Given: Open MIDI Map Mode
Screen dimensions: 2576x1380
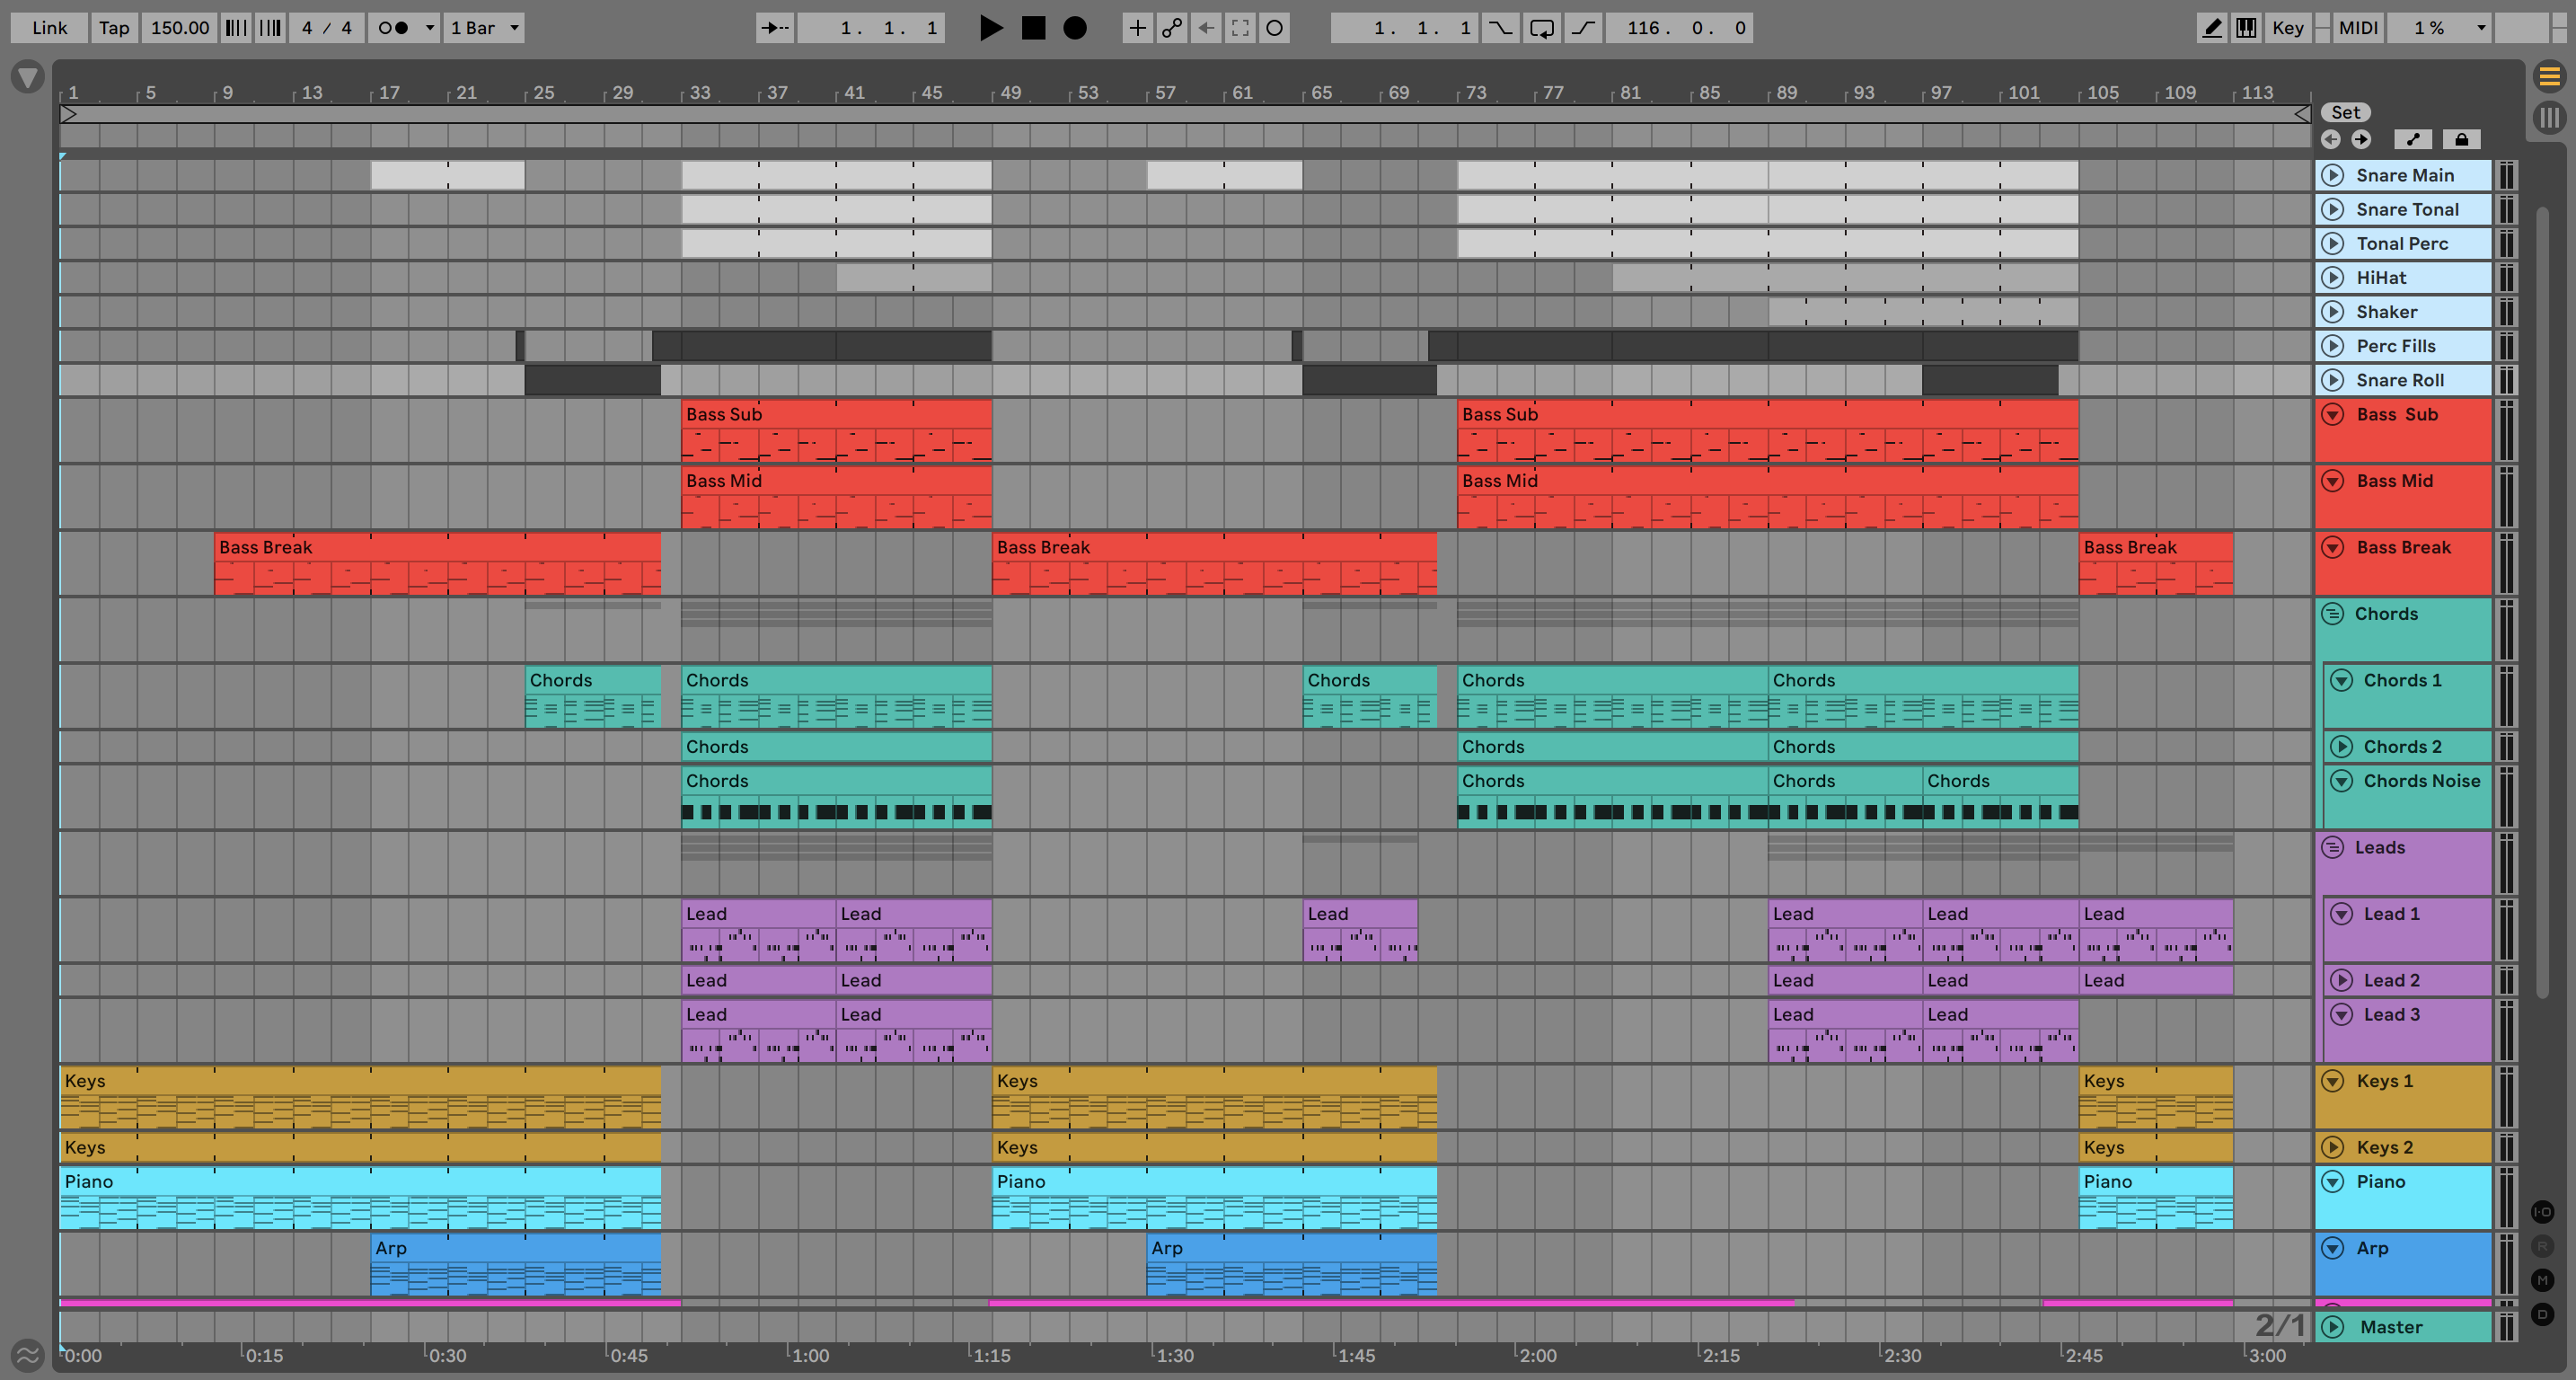Looking at the screenshot, I should (2358, 28).
